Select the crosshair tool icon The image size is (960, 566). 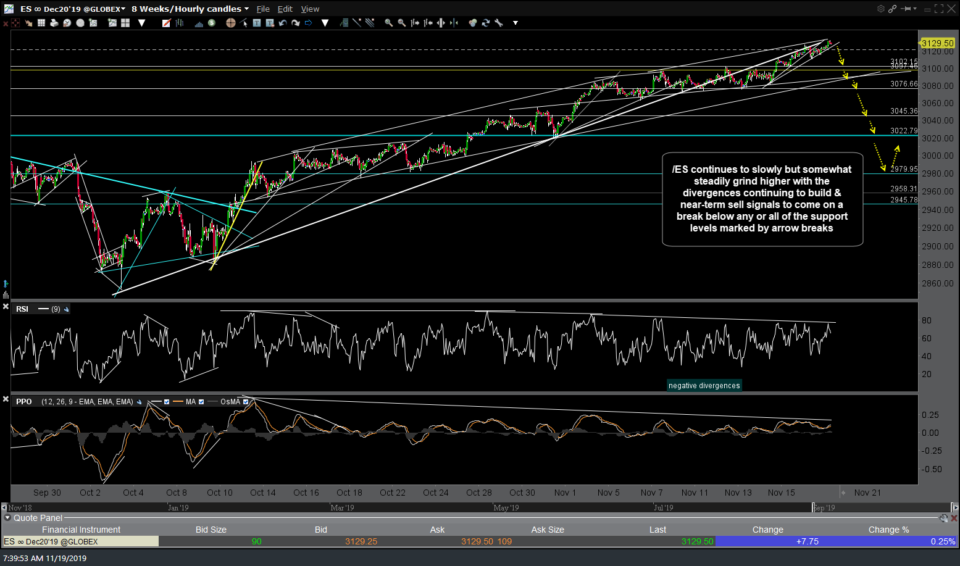pos(231,23)
